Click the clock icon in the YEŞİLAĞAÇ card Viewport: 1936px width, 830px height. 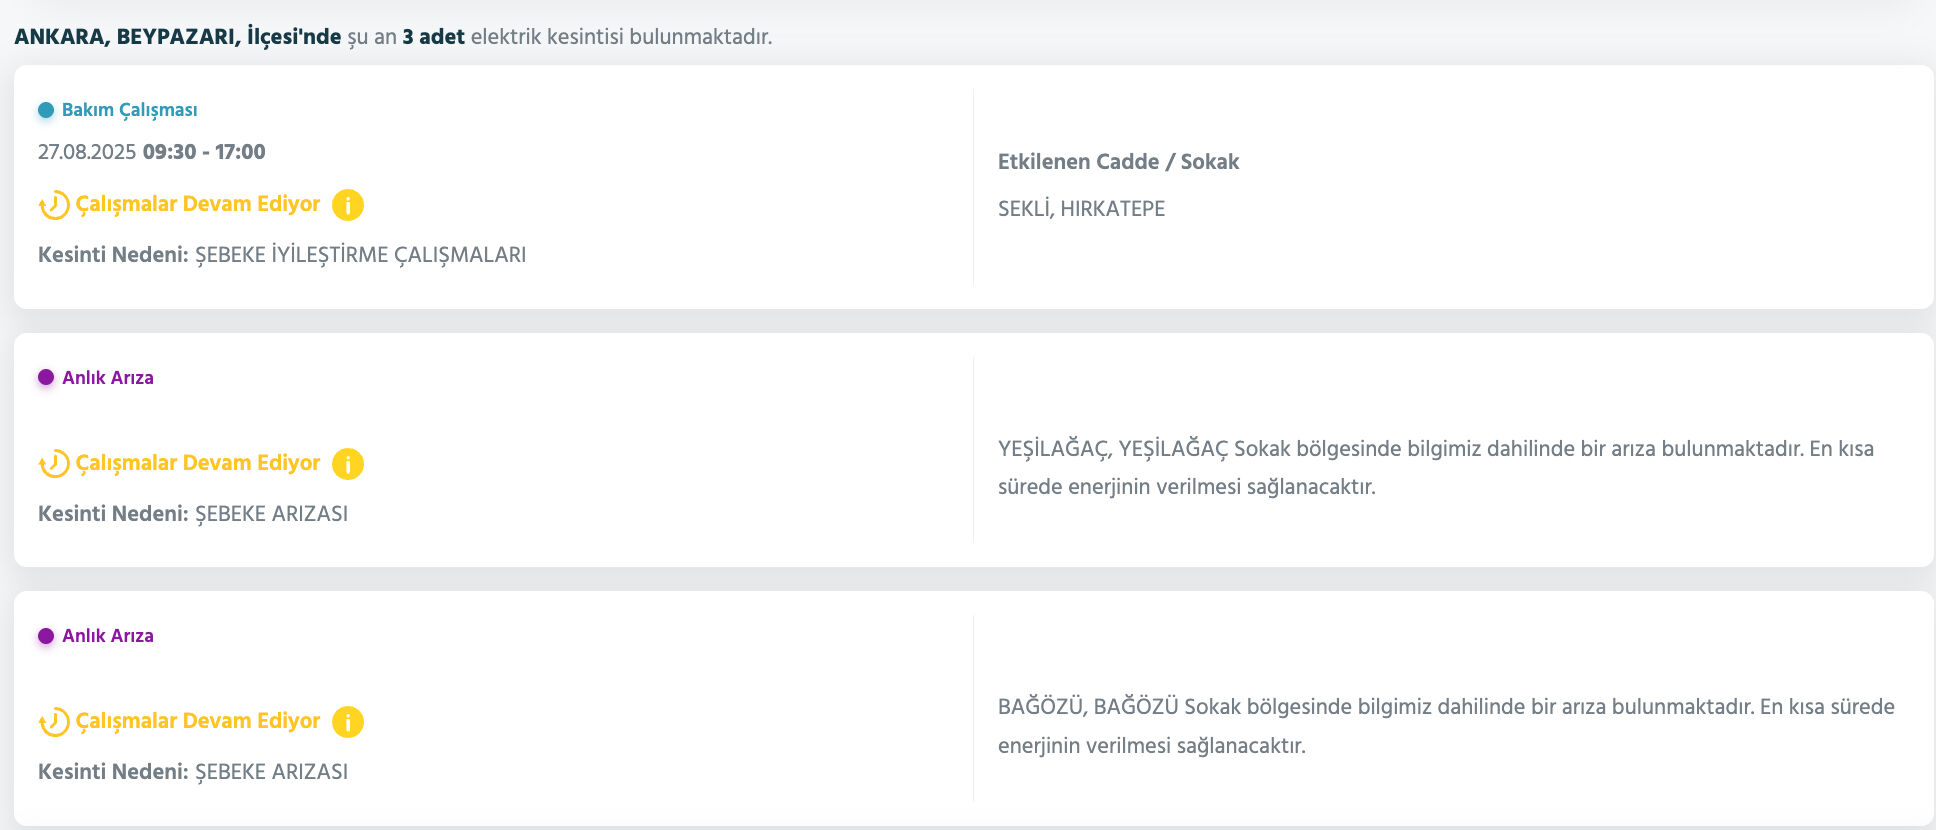[x=52, y=463]
